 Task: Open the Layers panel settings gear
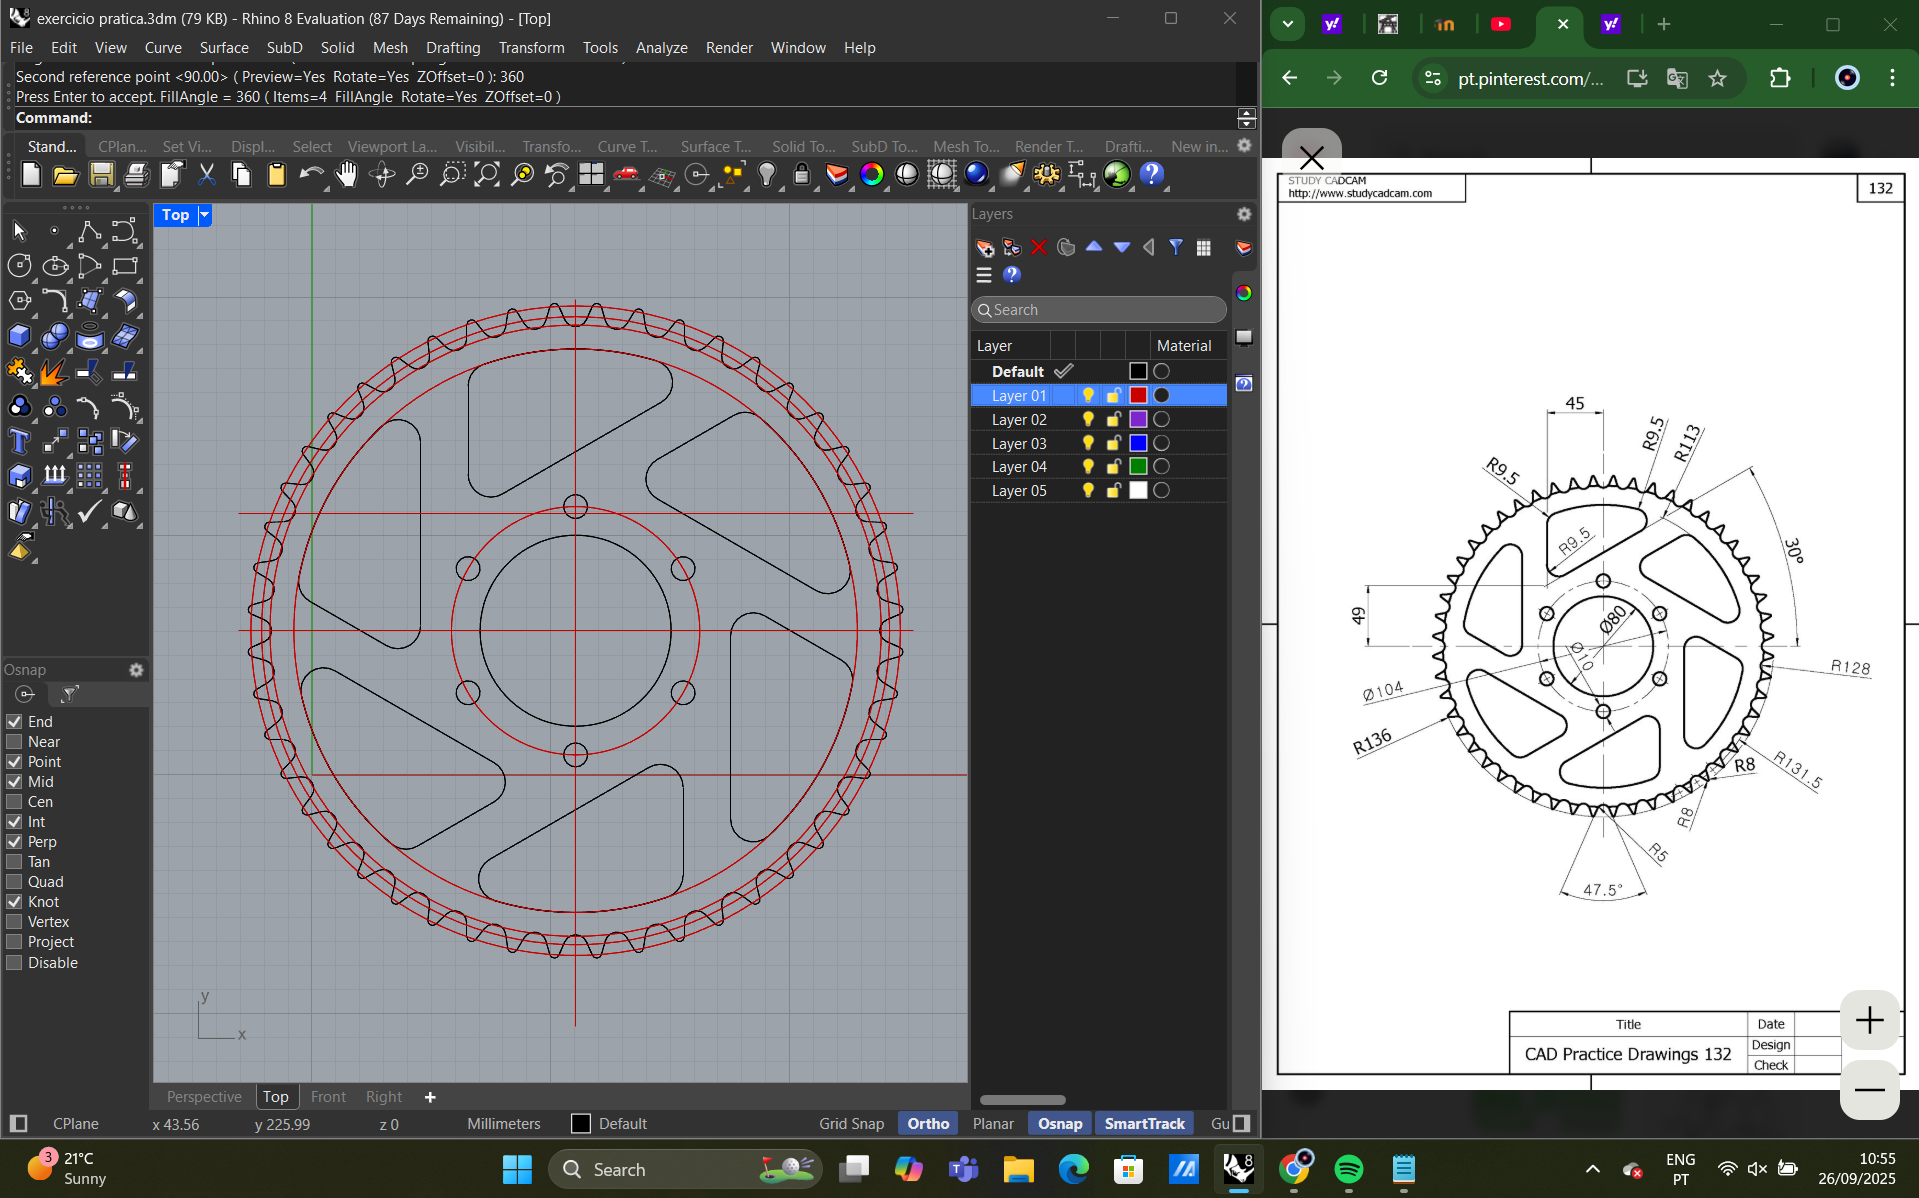(x=1243, y=214)
